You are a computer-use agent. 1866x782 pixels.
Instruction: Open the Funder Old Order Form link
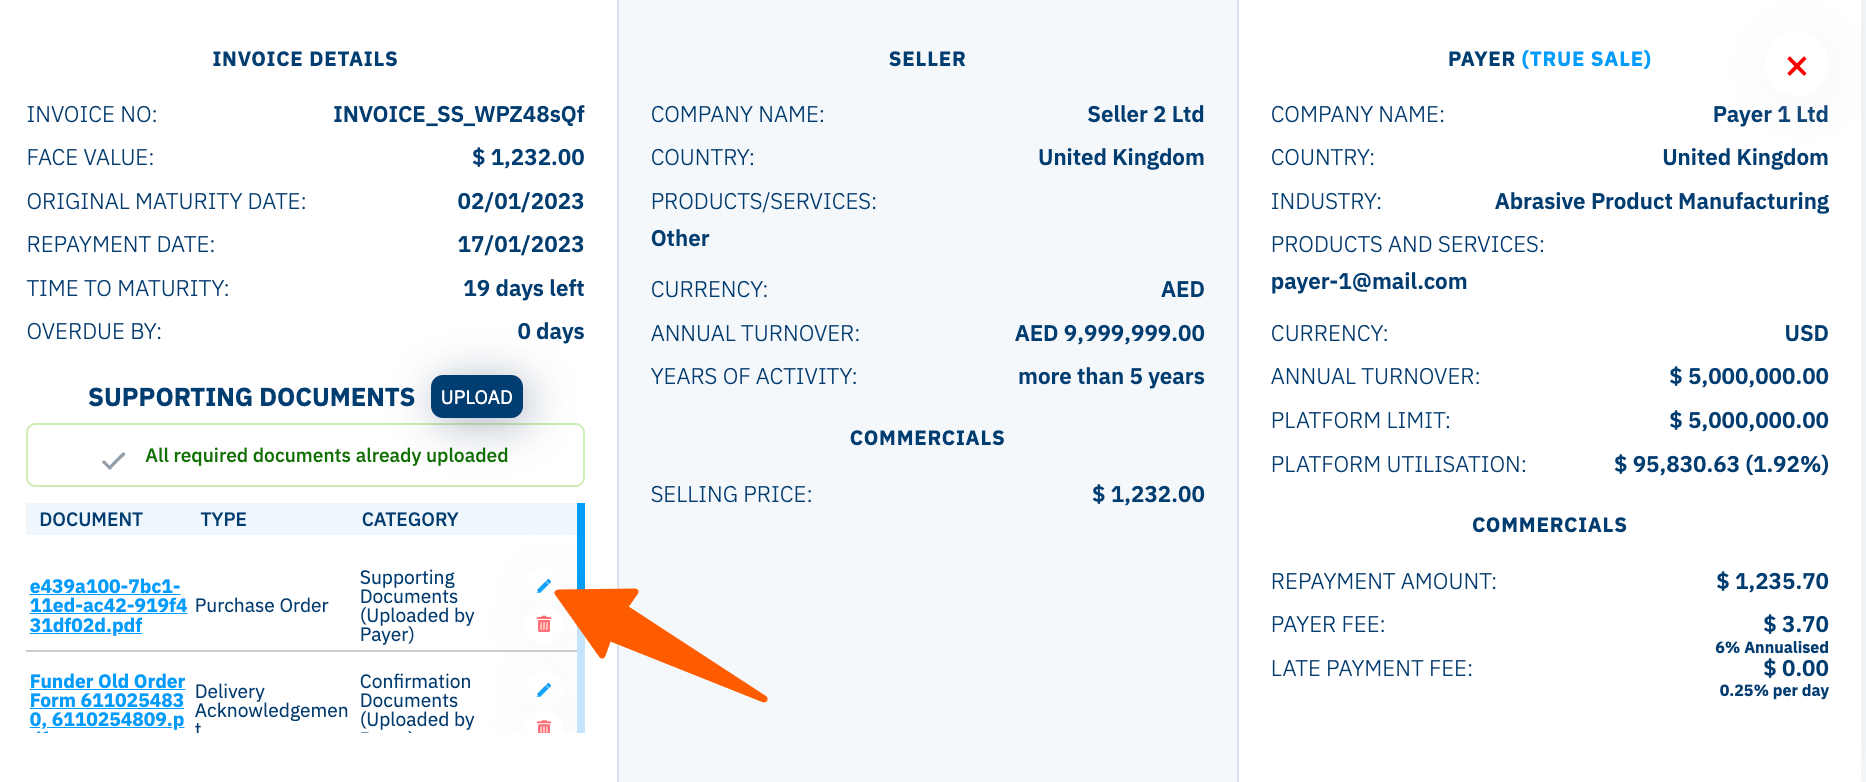(x=107, y=701)
